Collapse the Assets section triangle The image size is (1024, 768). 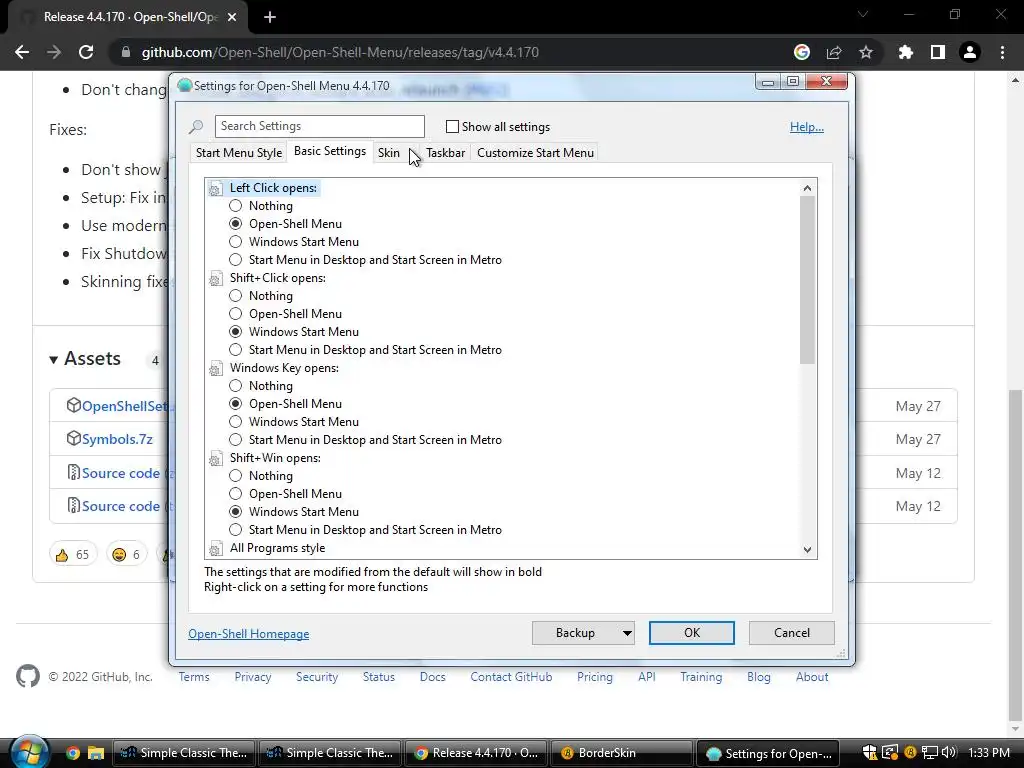(54, 360)
